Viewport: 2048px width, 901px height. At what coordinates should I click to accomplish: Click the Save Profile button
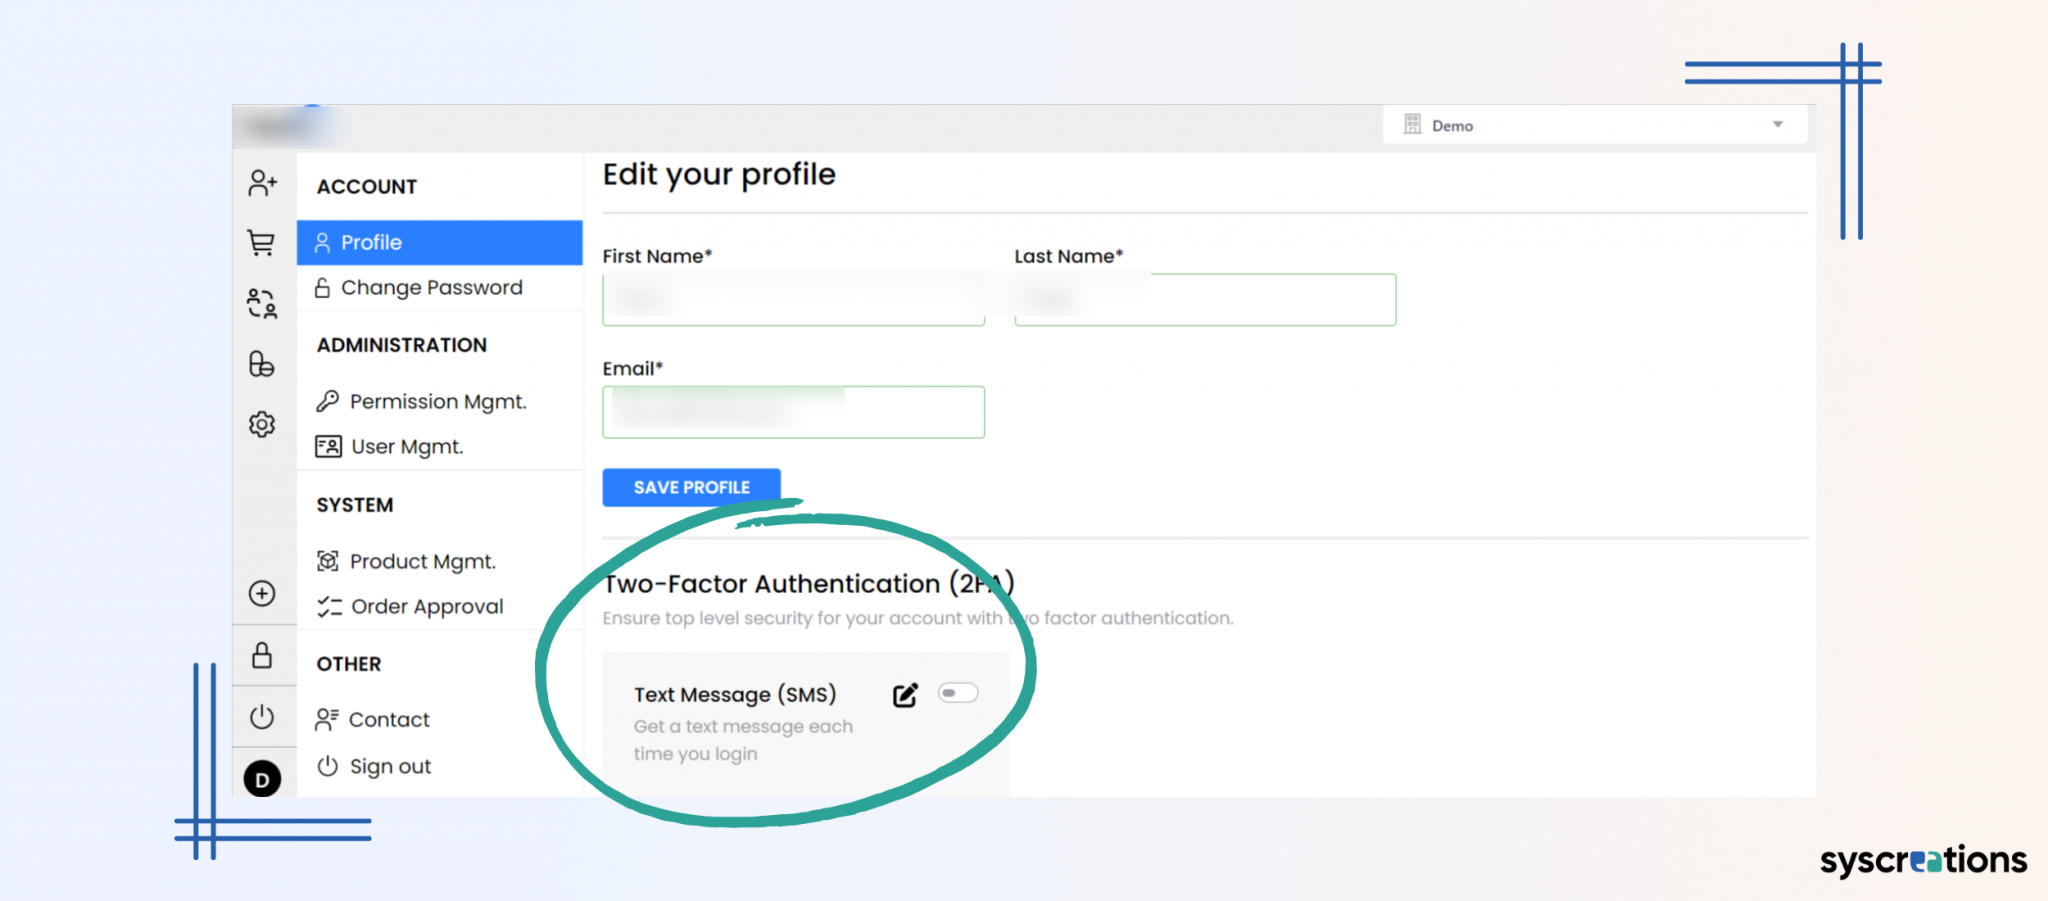[x=691, y=487]
